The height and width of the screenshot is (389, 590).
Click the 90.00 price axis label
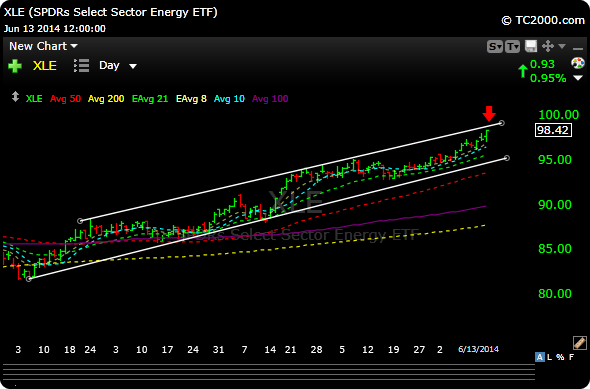[x=555, y=205]
